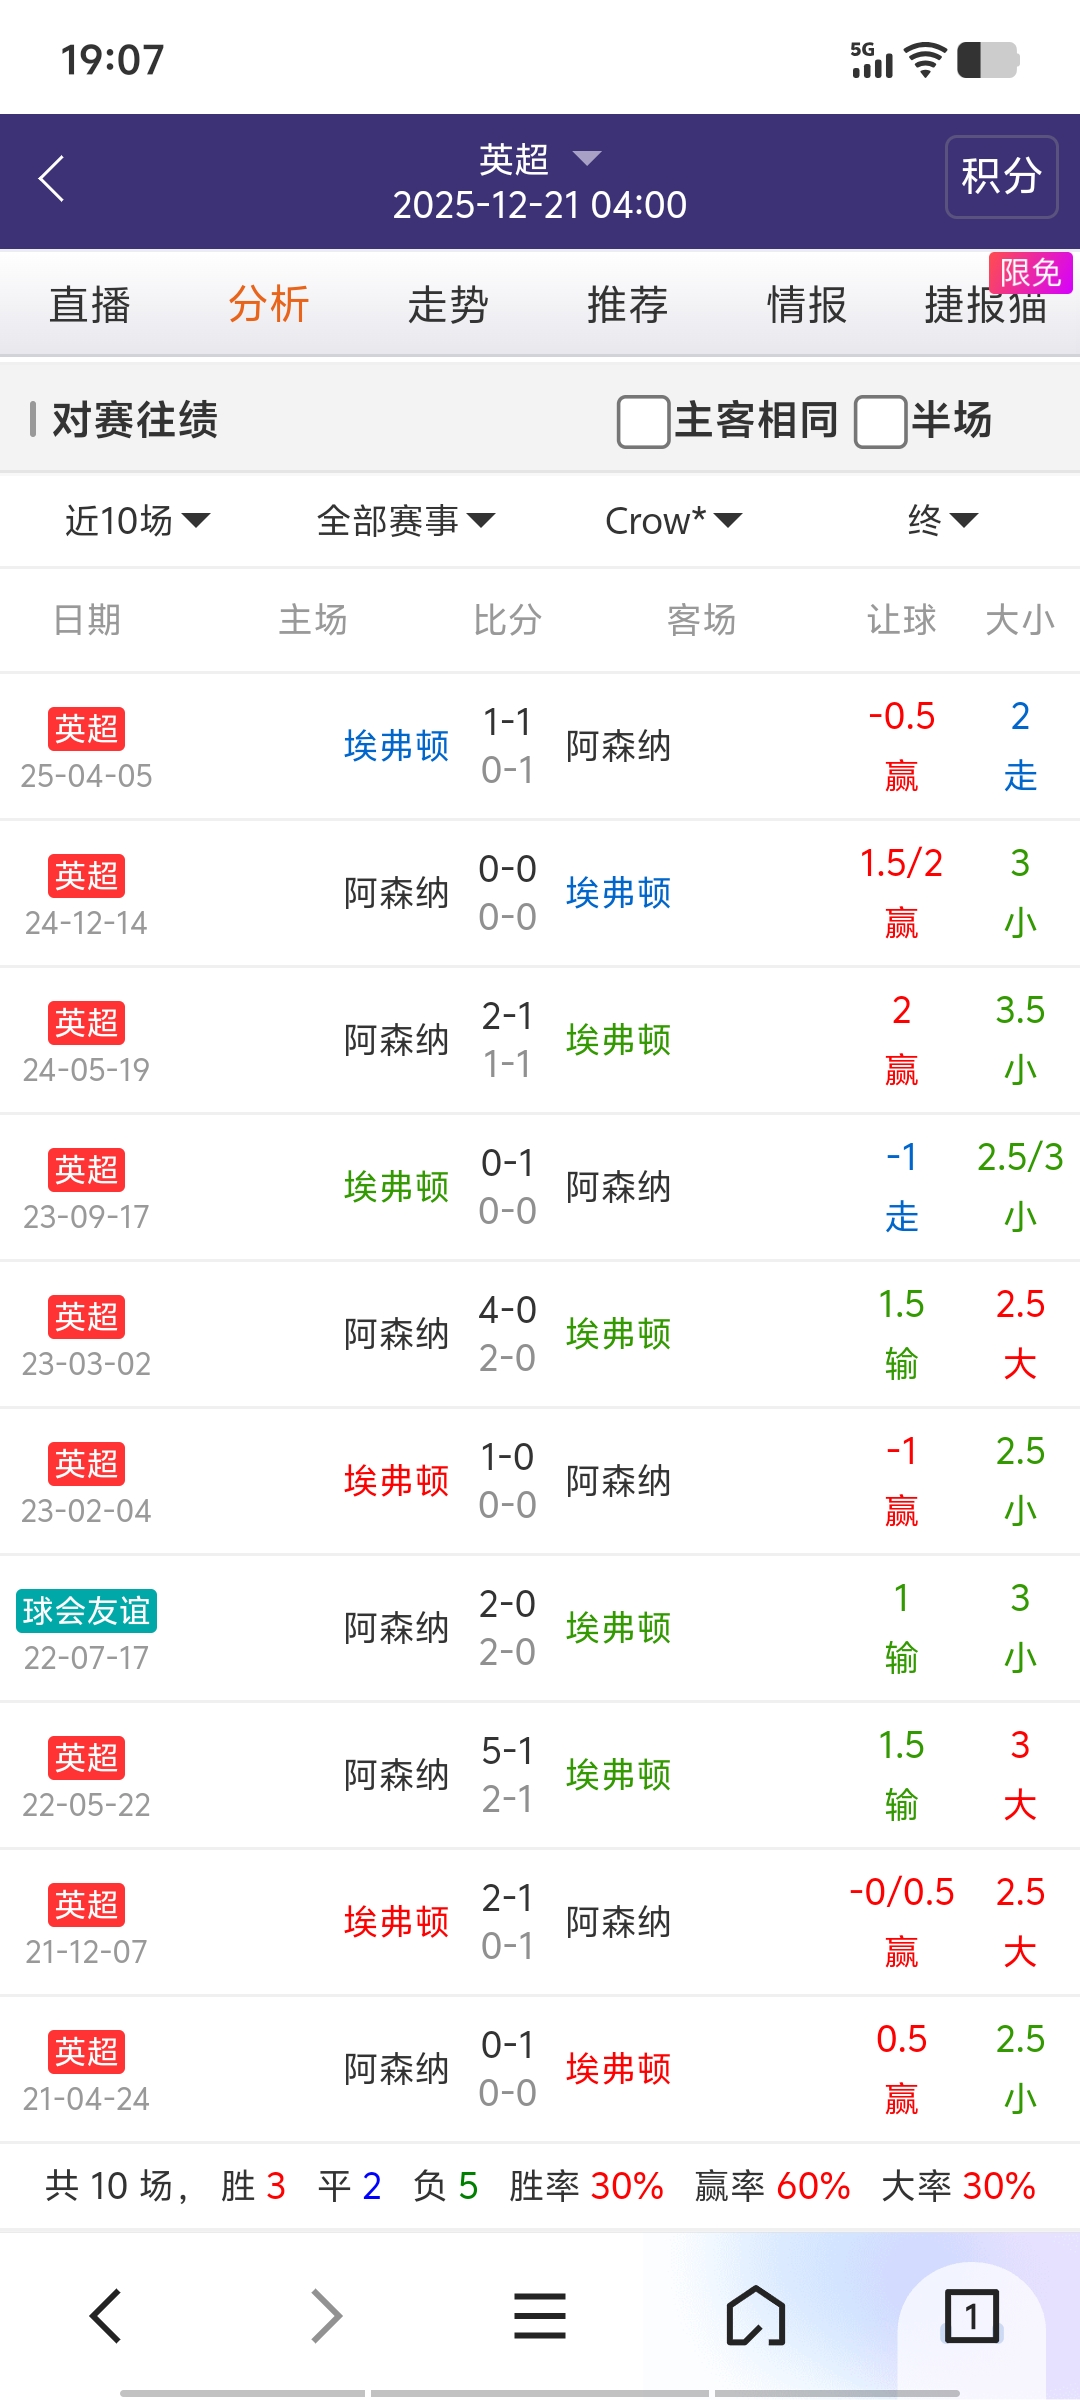The image size is (1080, 2400).
Task: Switch to the 直播 tab
Action: click(x=90, y=305)
